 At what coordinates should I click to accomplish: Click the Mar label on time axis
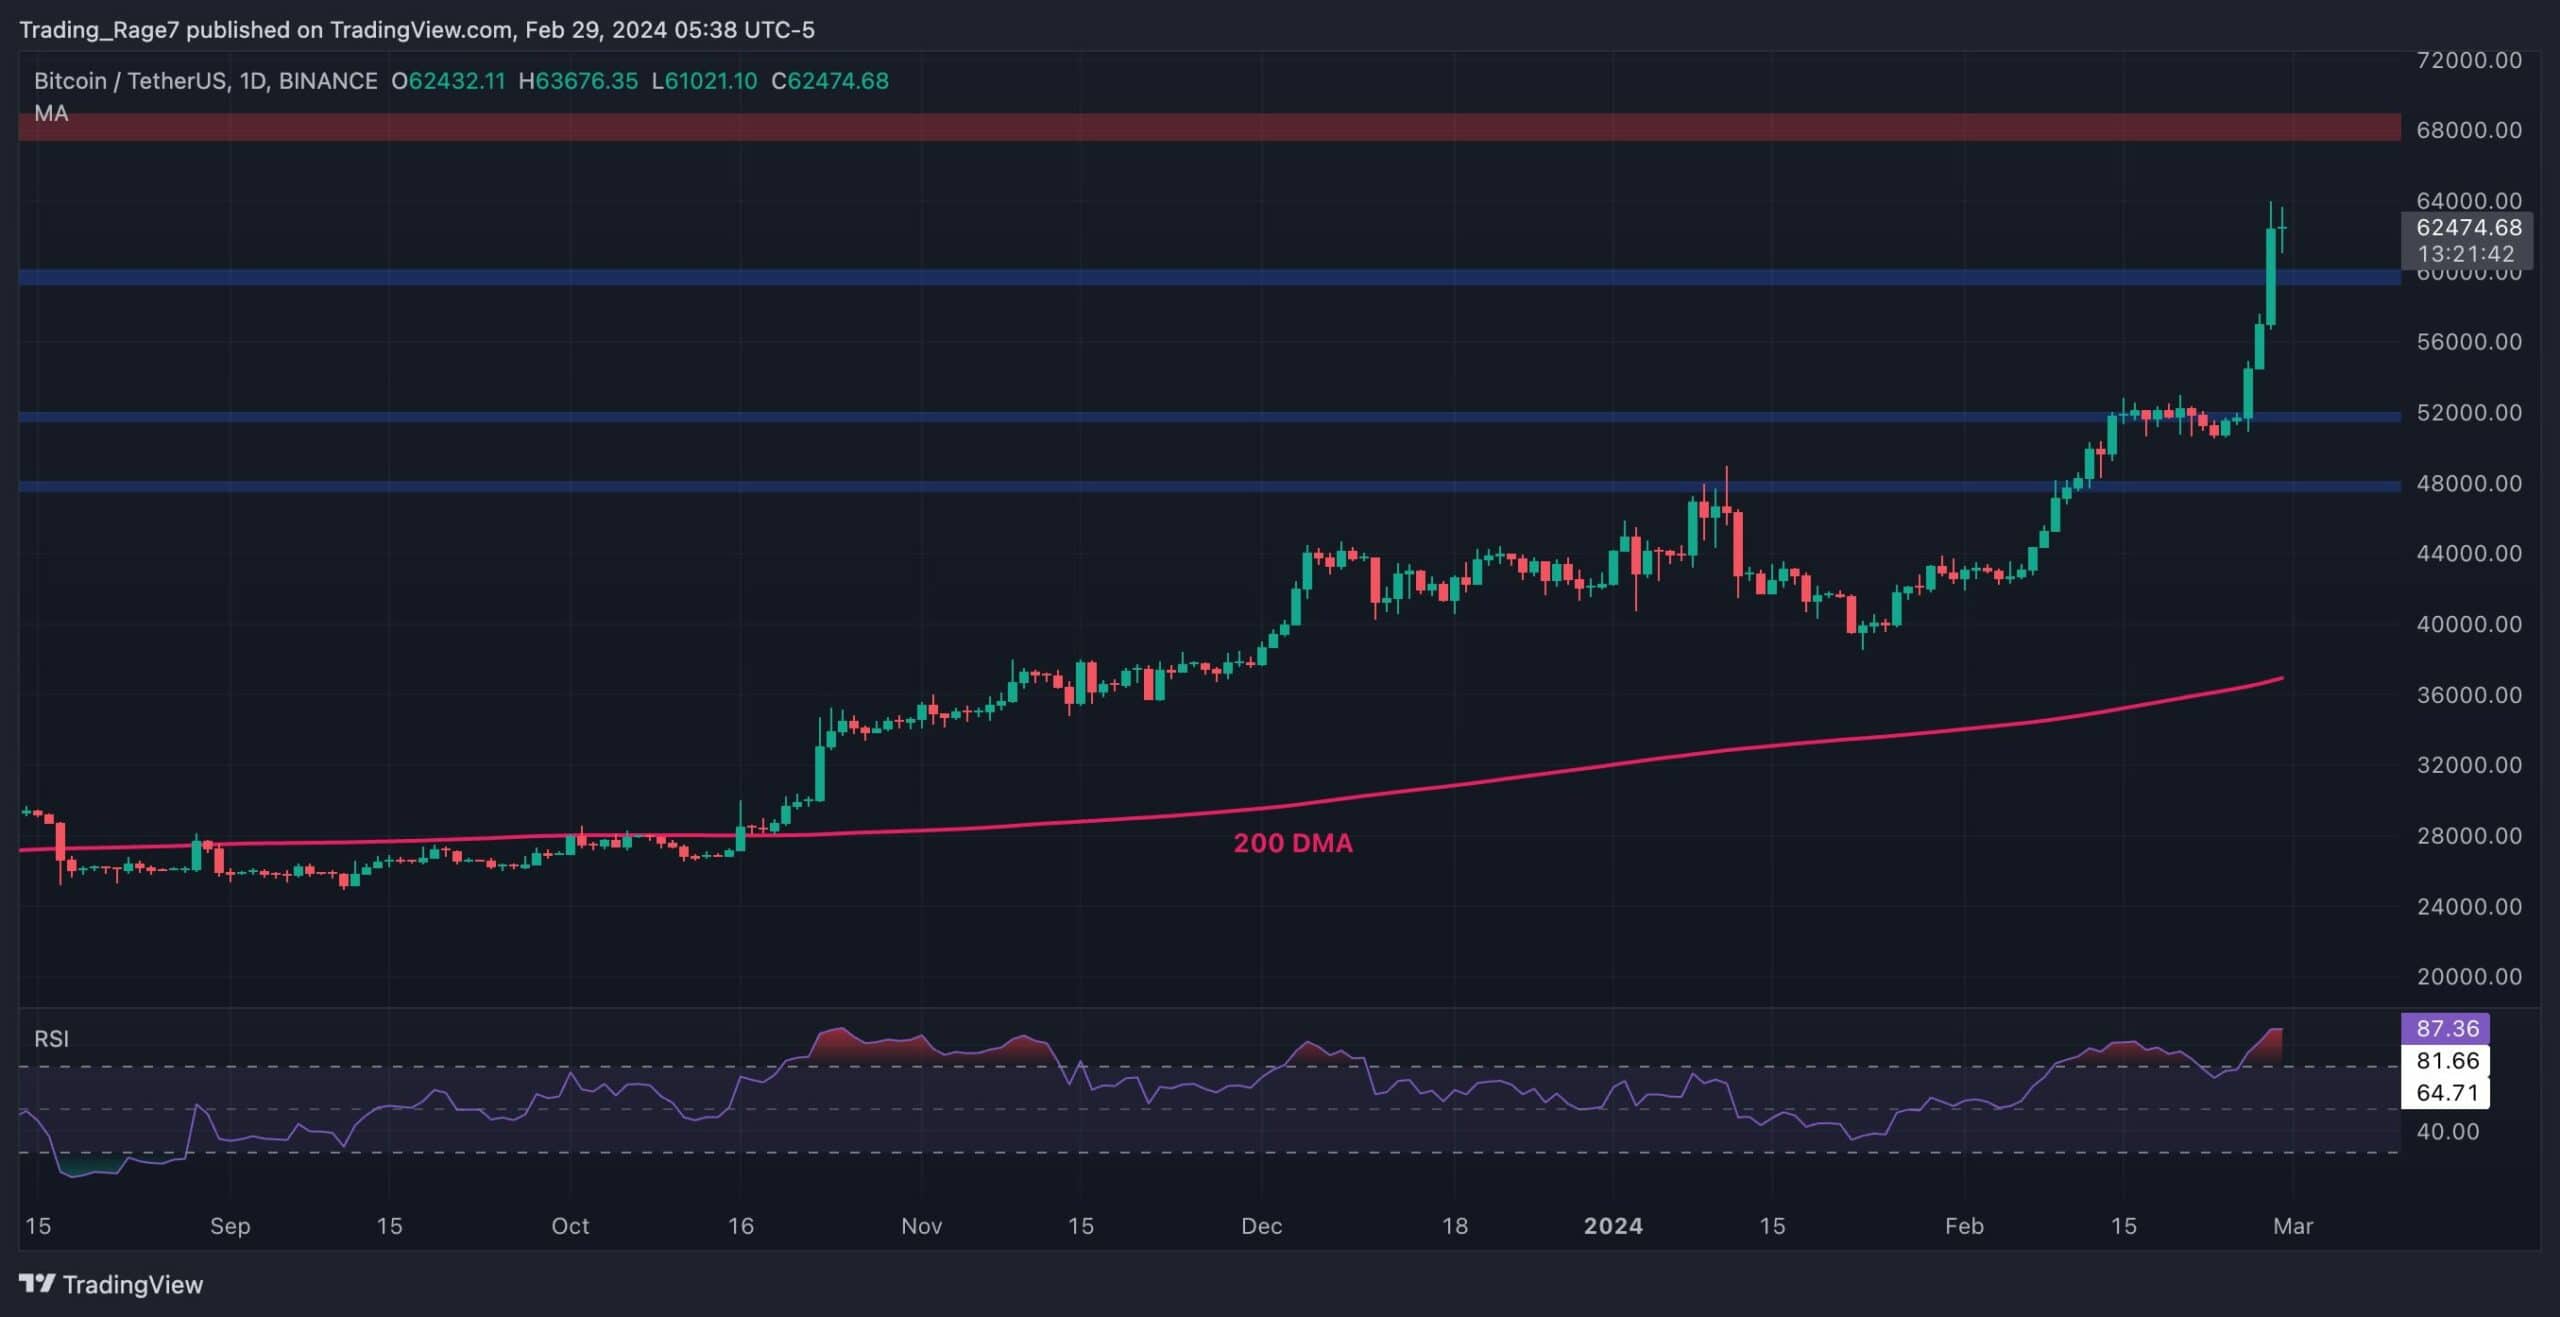click(2292, 1226)
